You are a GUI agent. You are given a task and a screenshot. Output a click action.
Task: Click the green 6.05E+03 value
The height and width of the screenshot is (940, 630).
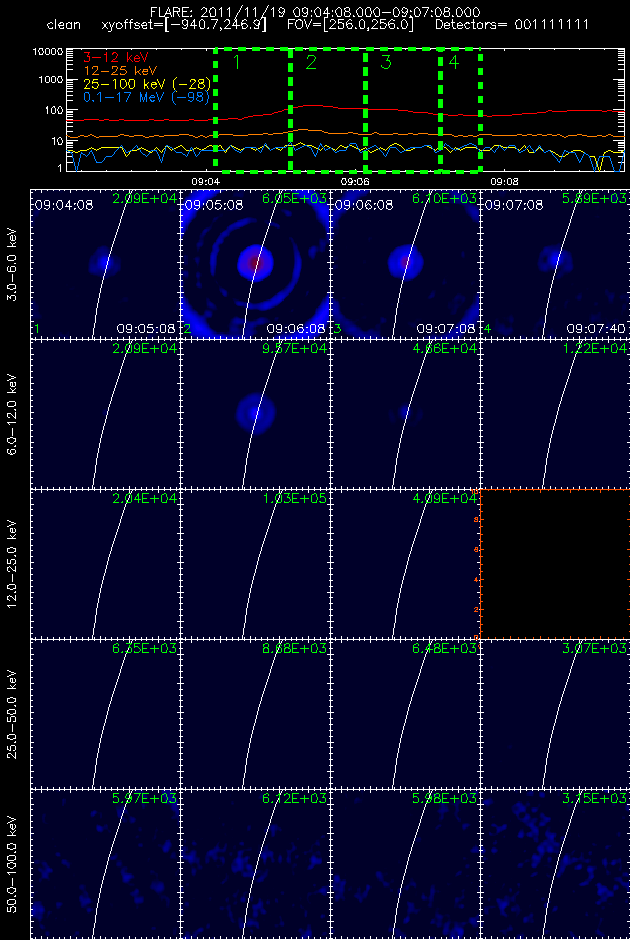(x=294, y=198)
